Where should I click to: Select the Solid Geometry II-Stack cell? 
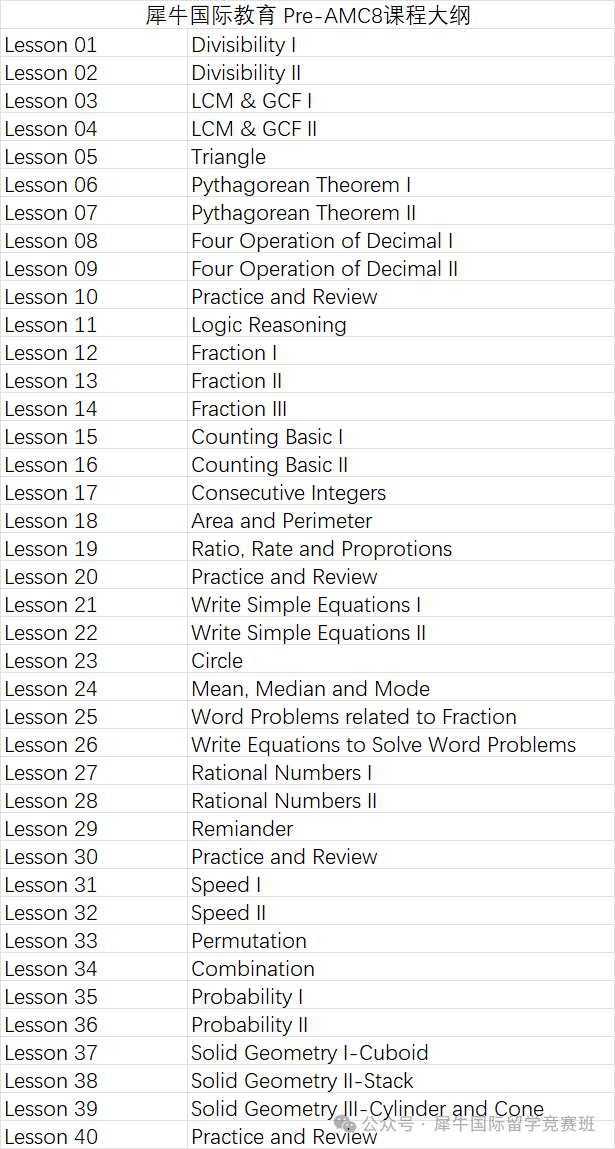(302, 1081)
